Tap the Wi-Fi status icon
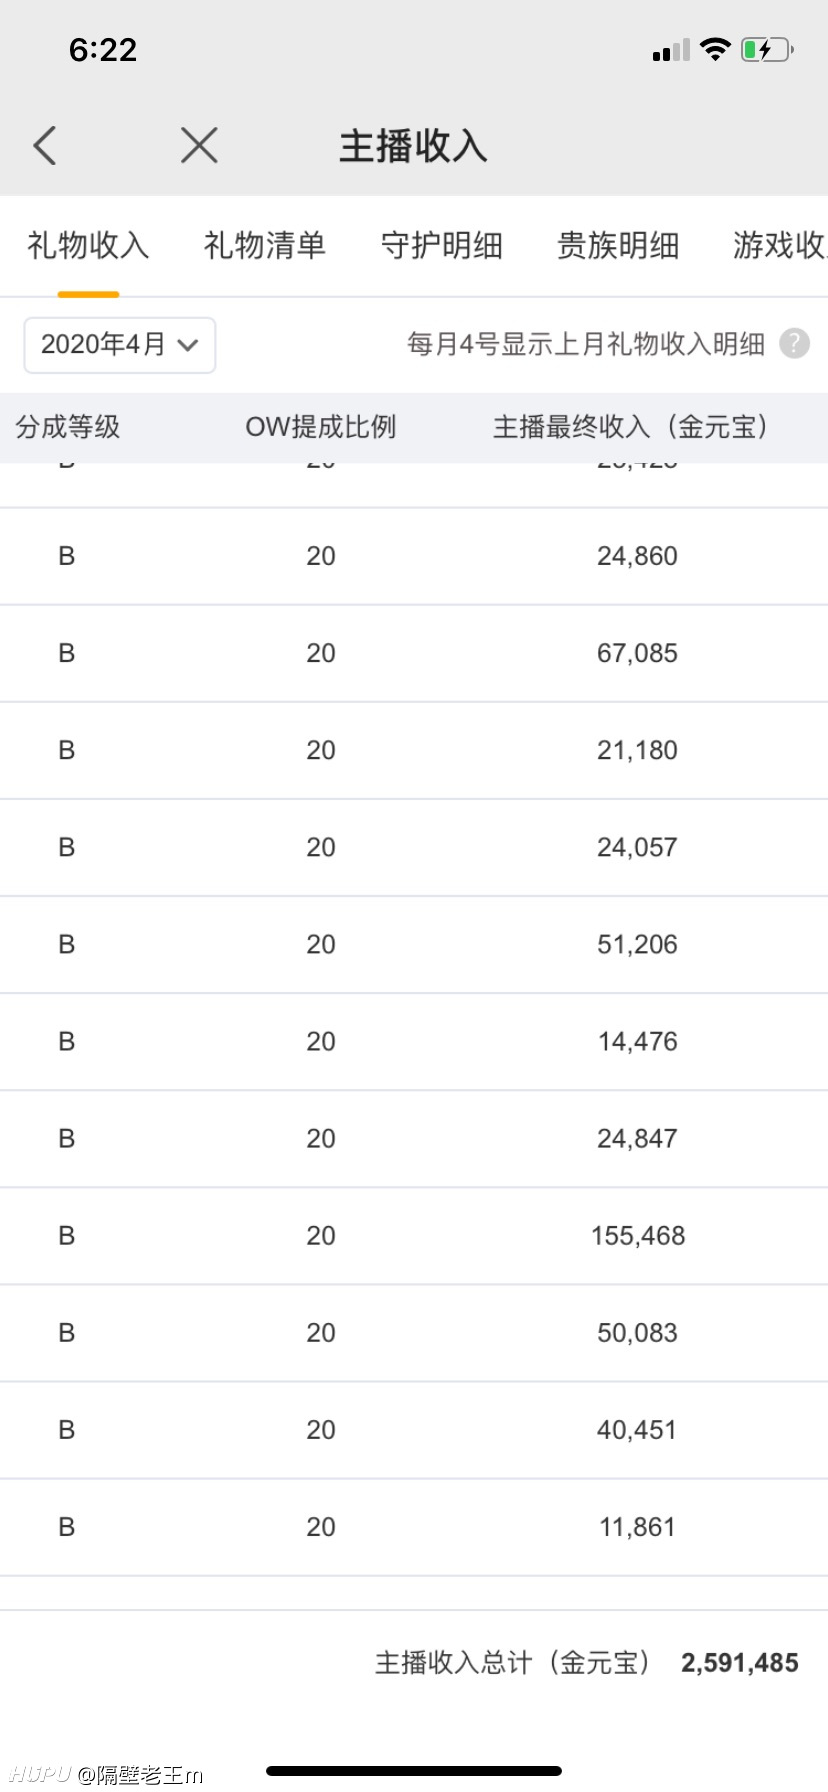Image resolution: width=828 pixels, height=1792 pixels. coord(715,49)
